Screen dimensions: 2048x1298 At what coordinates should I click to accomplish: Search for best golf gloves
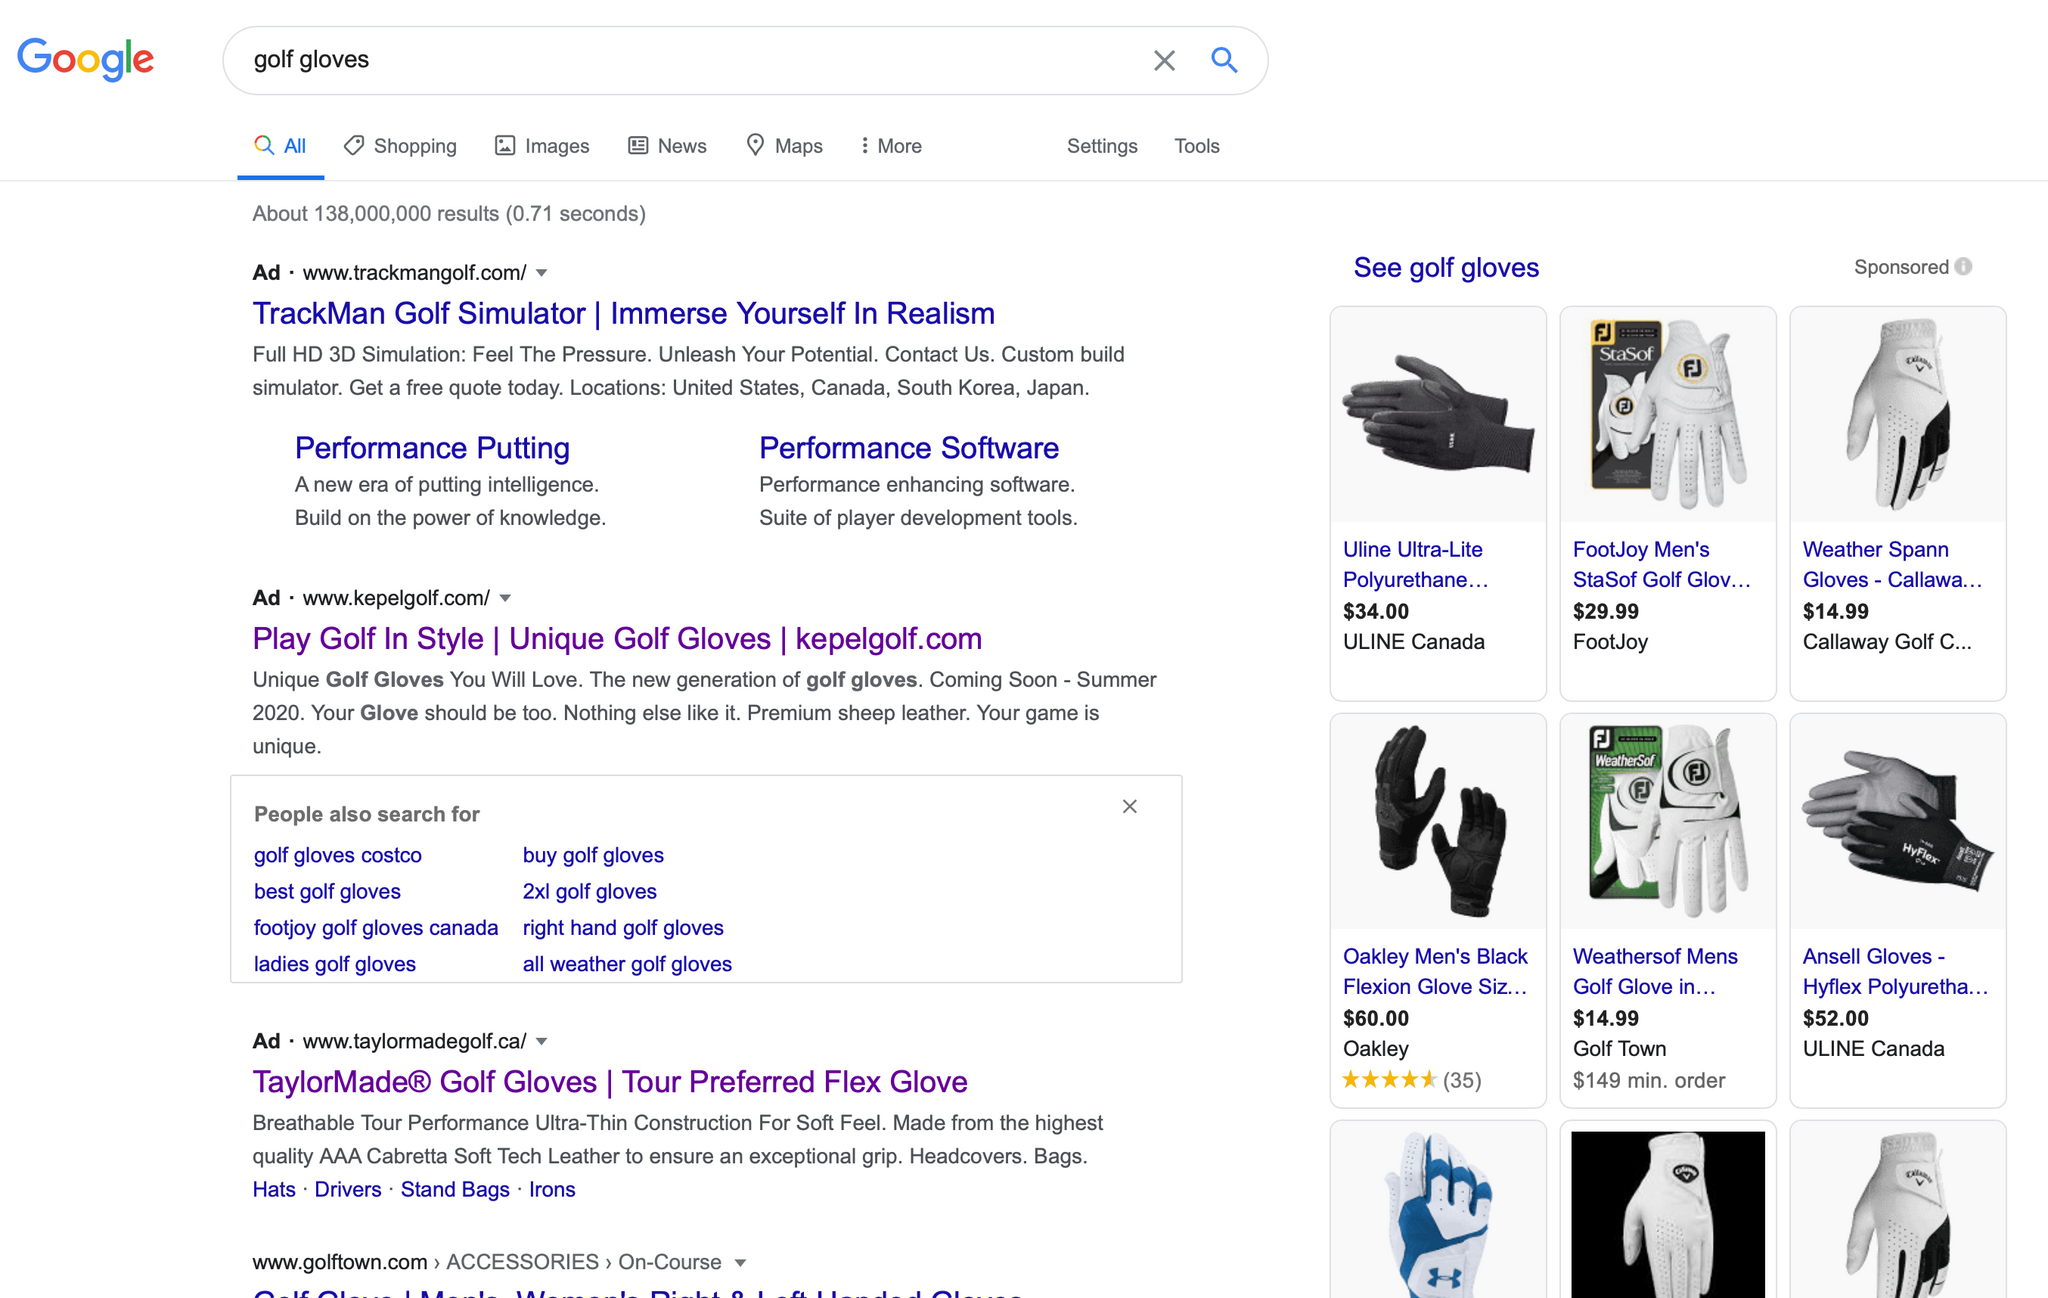coord(327,891)
